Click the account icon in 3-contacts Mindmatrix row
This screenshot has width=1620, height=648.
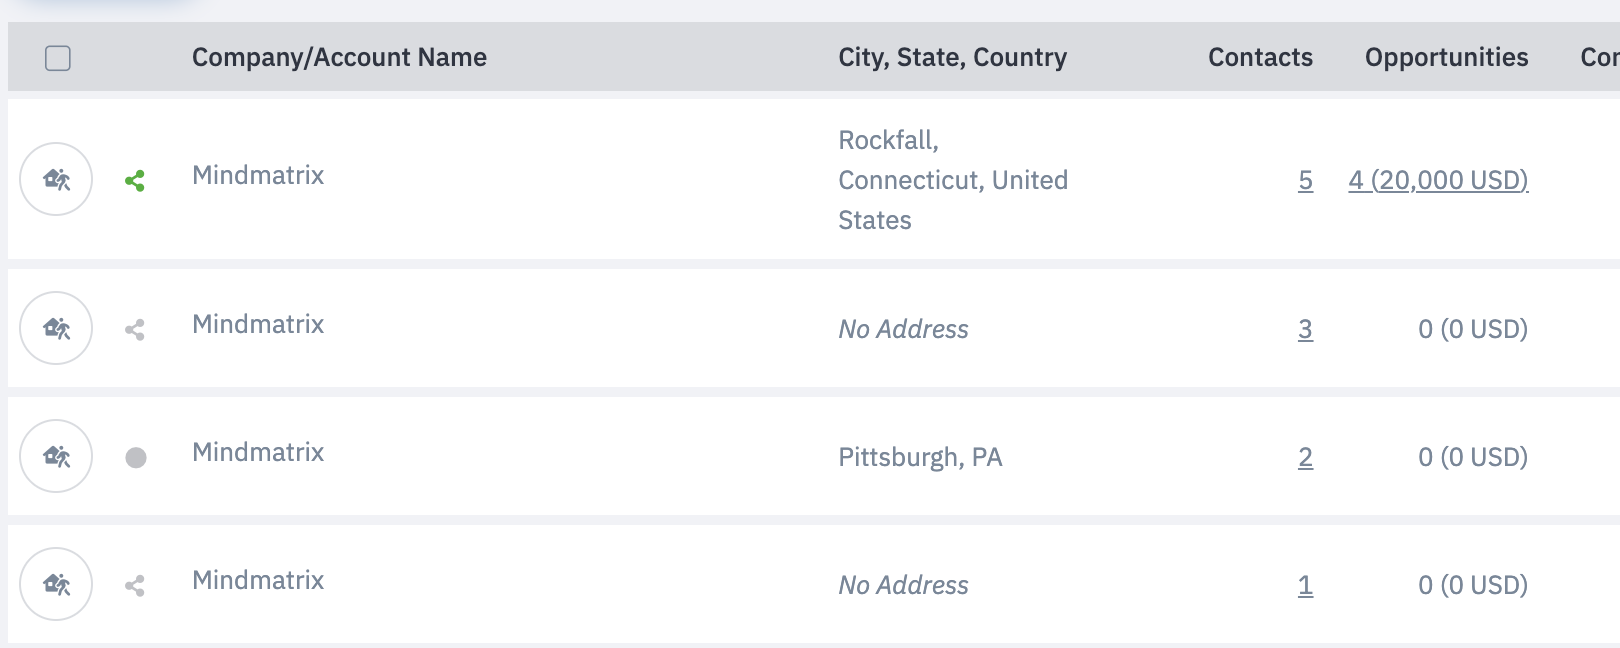[x=56, y=328]
